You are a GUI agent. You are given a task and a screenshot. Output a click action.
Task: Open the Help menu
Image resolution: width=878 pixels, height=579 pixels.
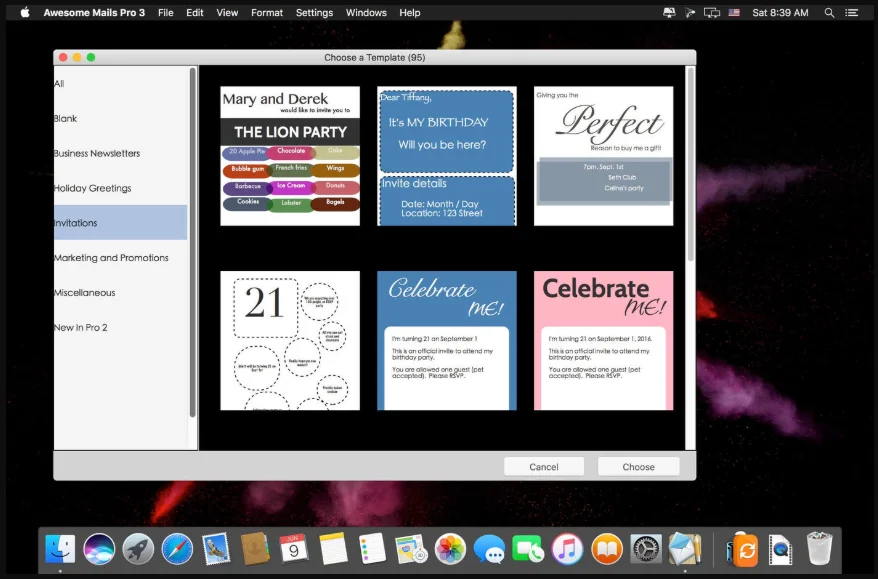point(410,12)
